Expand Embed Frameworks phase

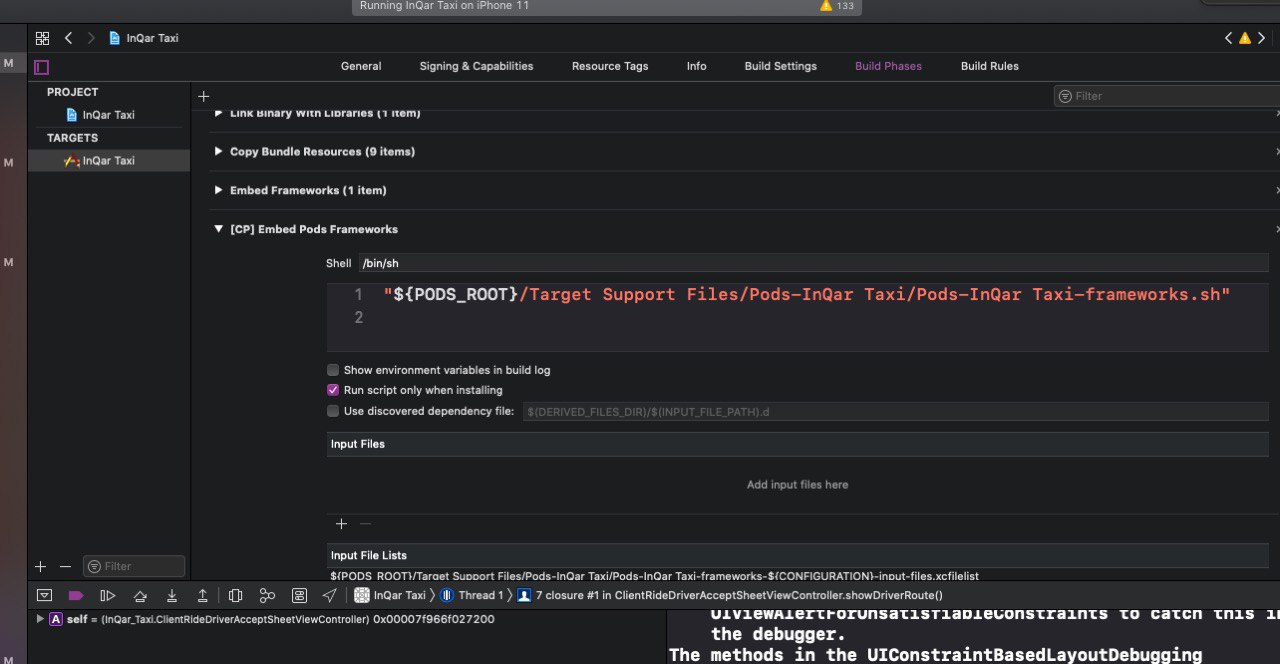[x=219, y=190]
